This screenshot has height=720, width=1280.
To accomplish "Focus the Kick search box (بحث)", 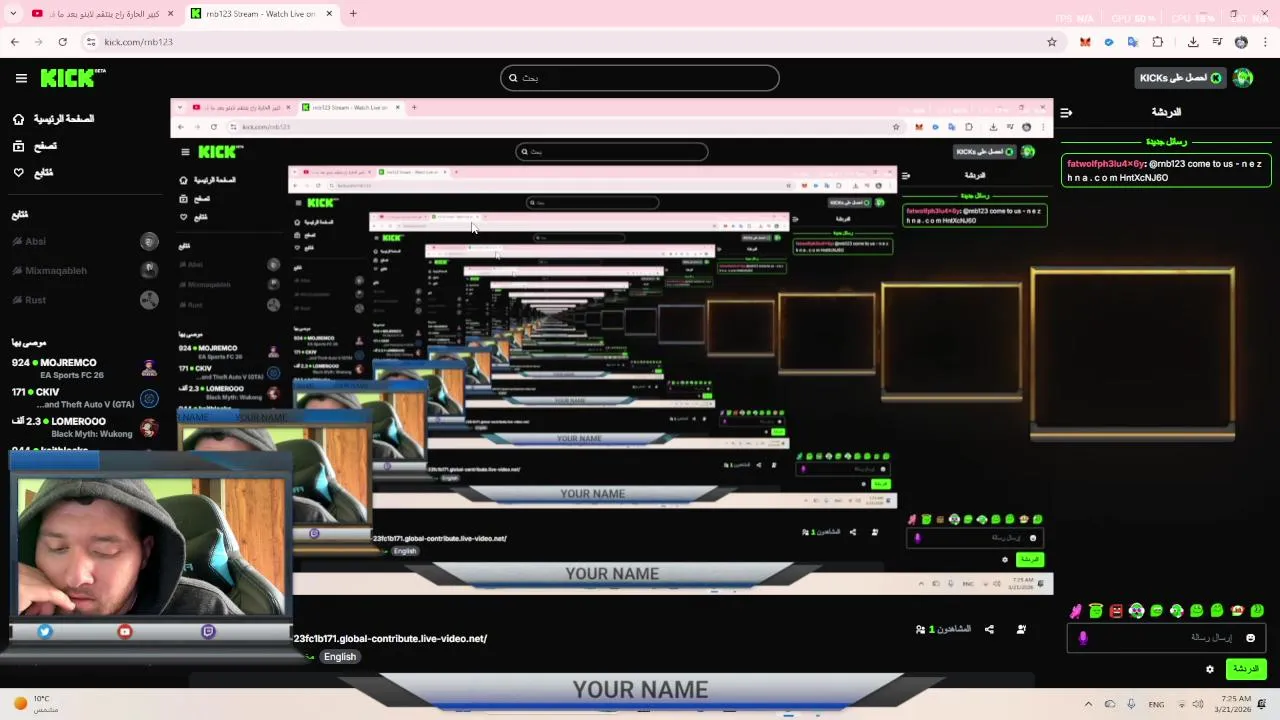I will tap(640, 78).
